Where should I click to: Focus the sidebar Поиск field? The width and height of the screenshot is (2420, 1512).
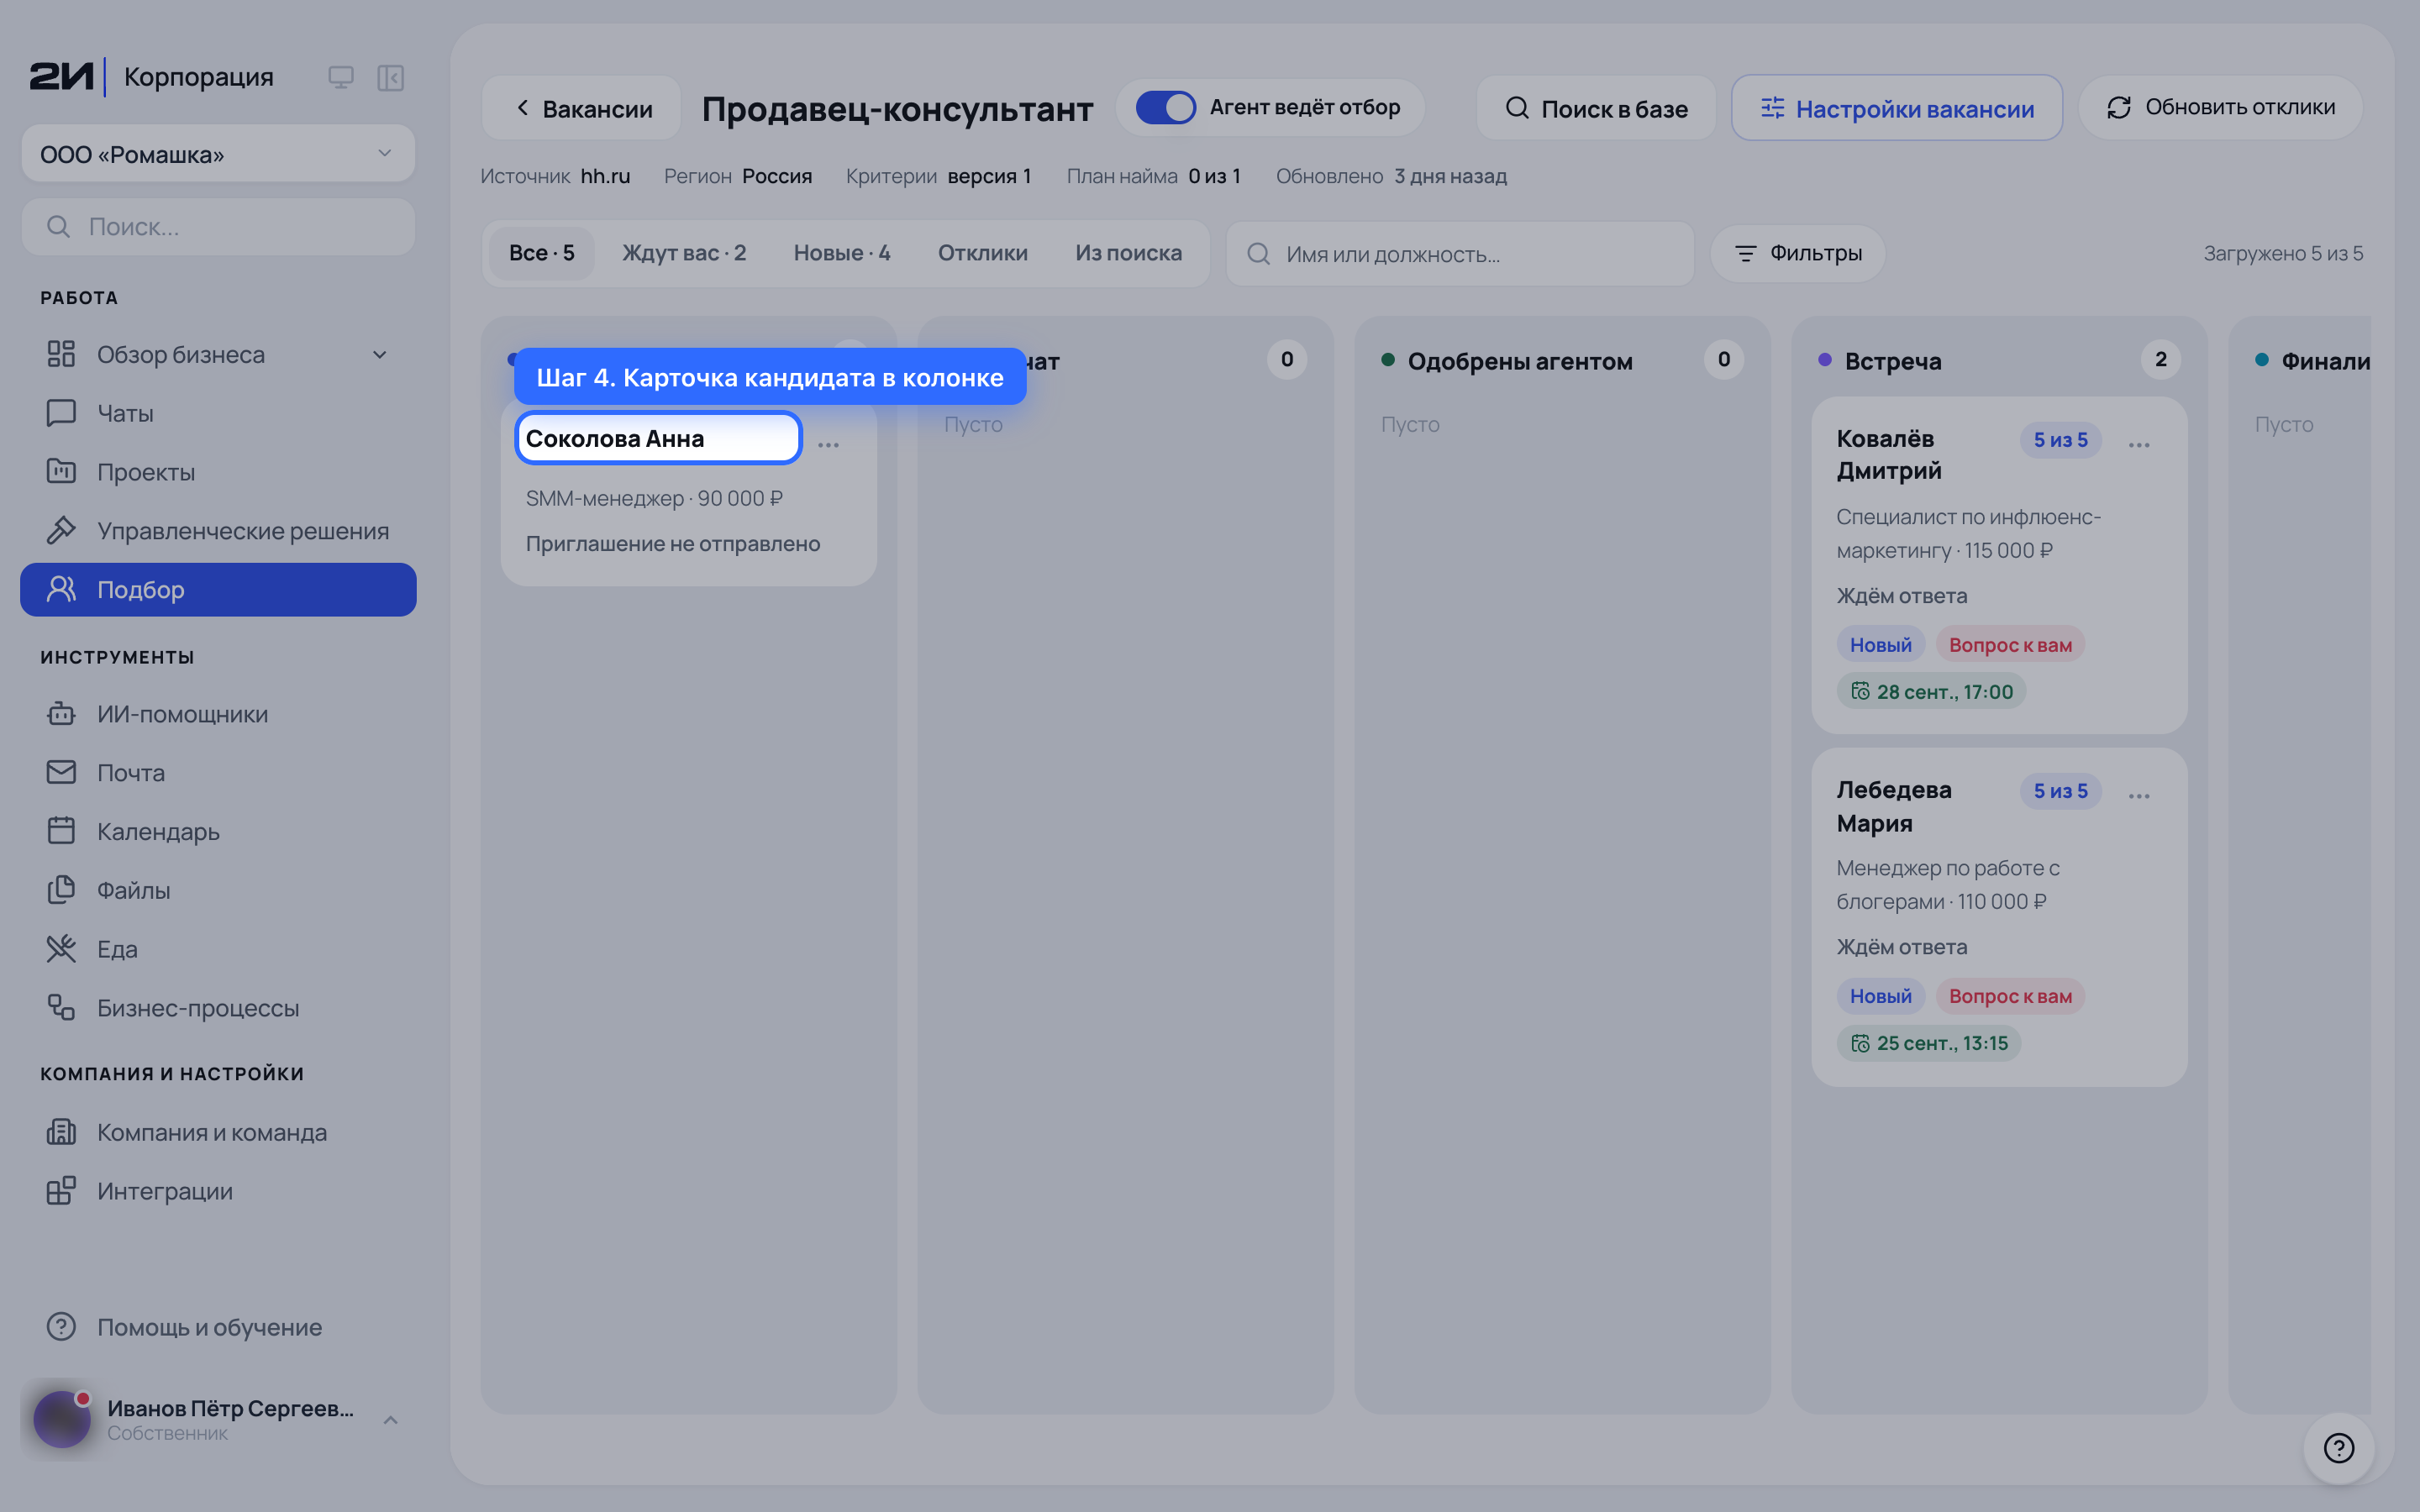point(218,227)
